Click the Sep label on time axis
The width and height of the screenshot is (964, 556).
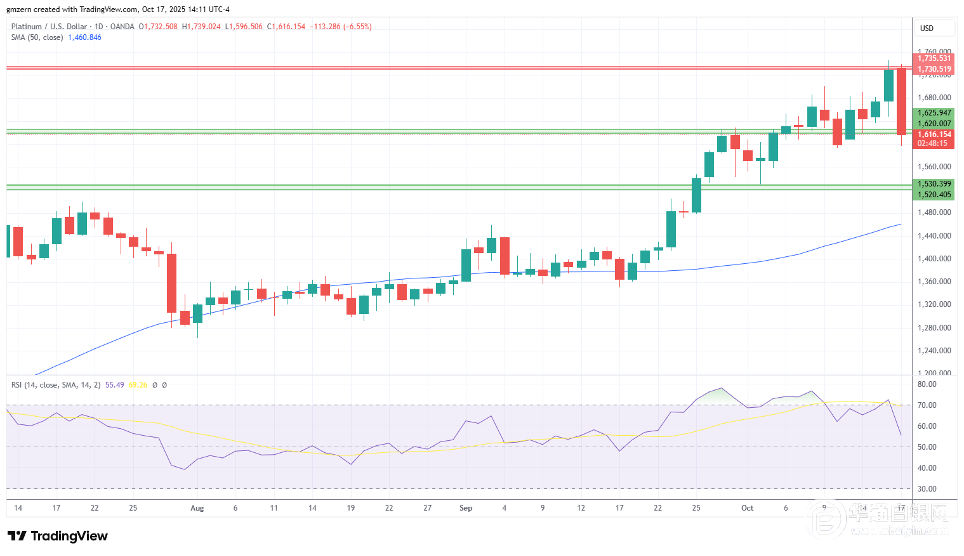pos(465,508)
